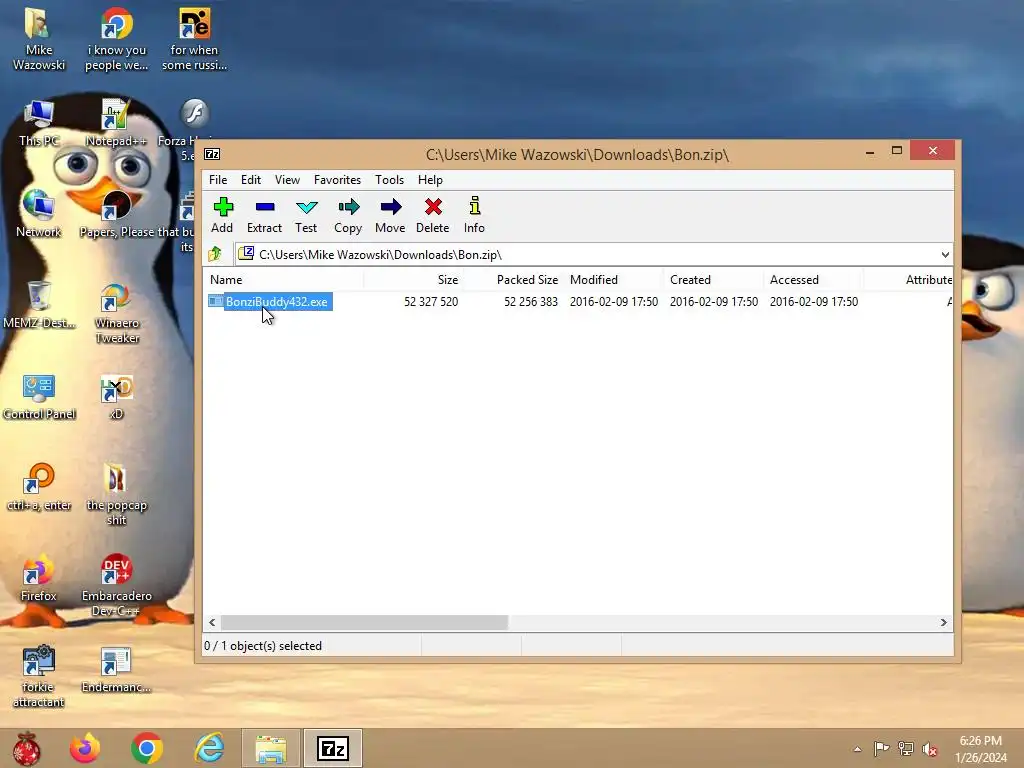
Task: Open Internet Explorer from taskbar
Action: click(209, 748)
